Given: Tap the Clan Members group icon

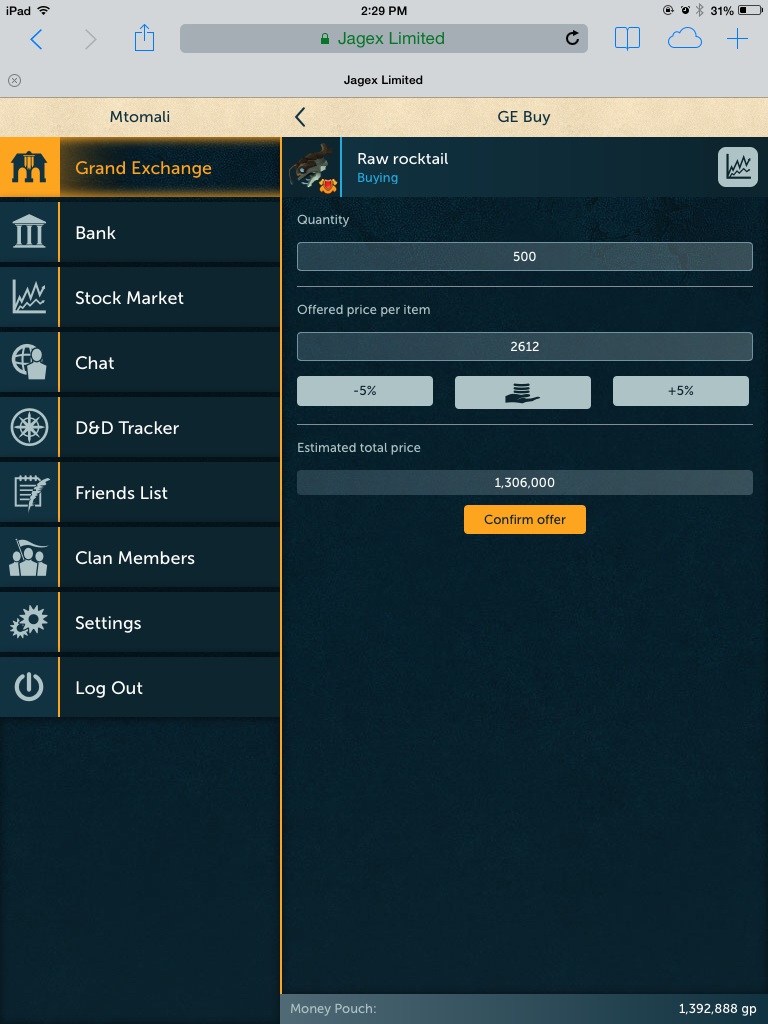Looking at the screenshot, I should tap(29, 558).
